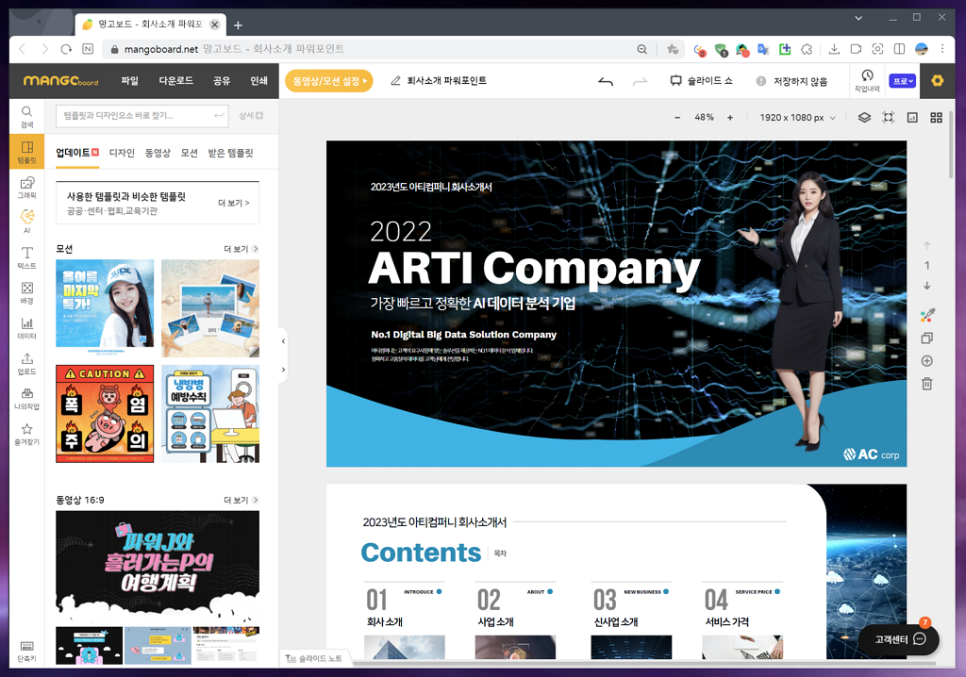Open the 인쇄 menu
This screenshot has height=677, width=966.
259,81
